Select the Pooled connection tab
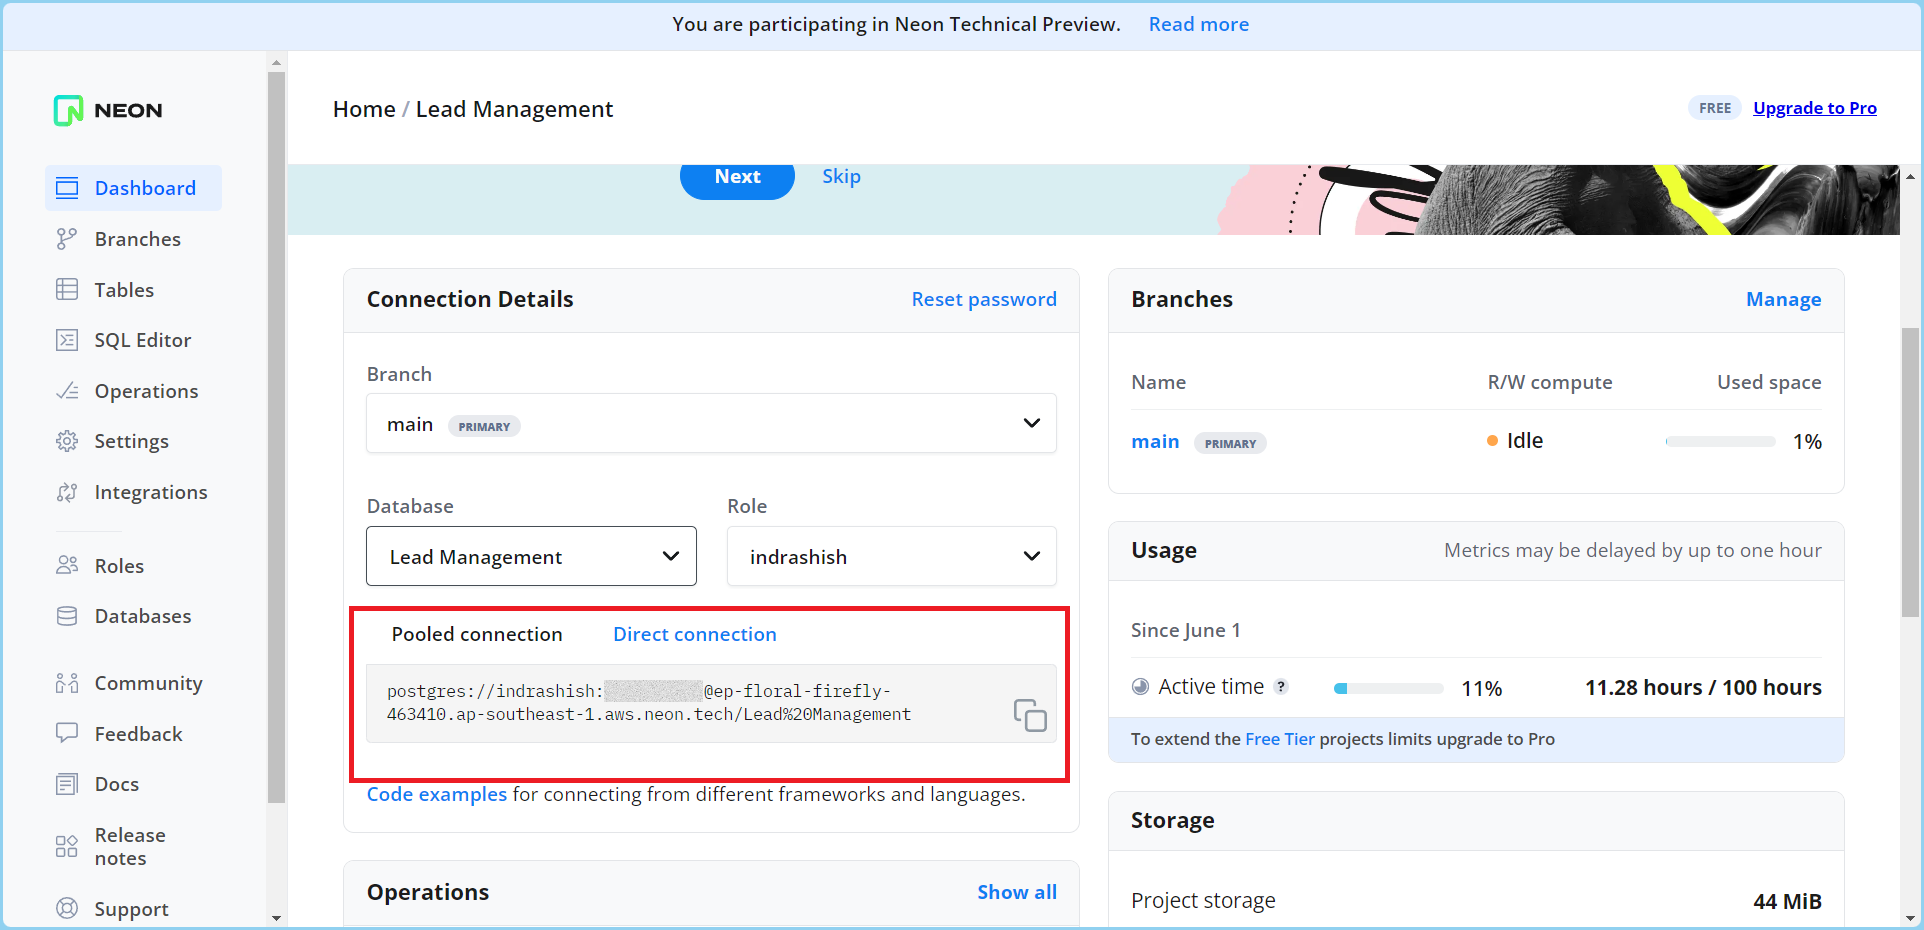1924x930 pixels. (477, 634)
